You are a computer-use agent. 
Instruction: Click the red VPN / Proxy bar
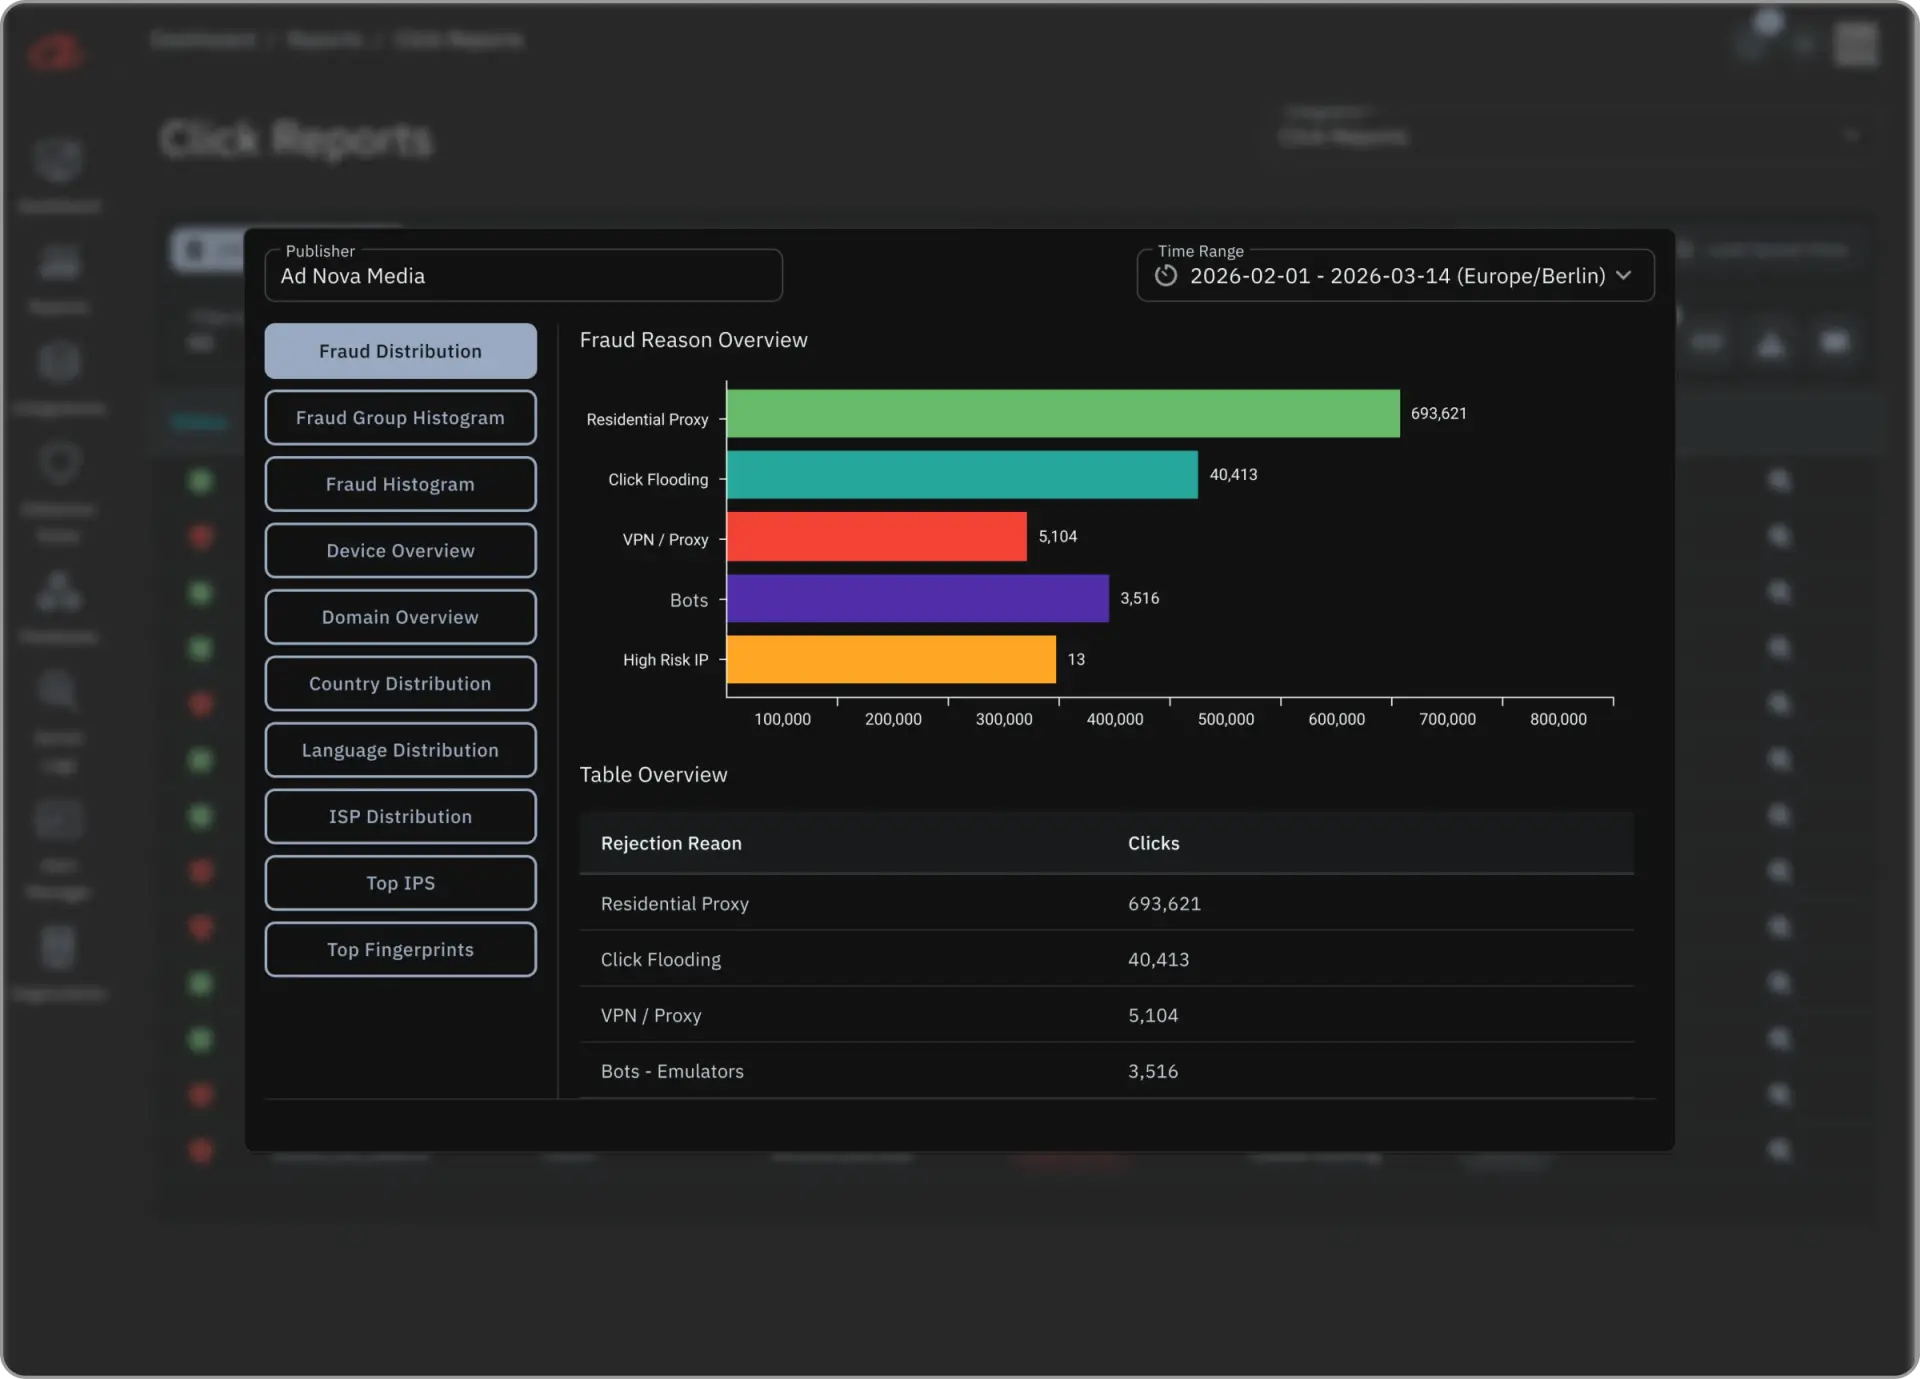[876, 537]
